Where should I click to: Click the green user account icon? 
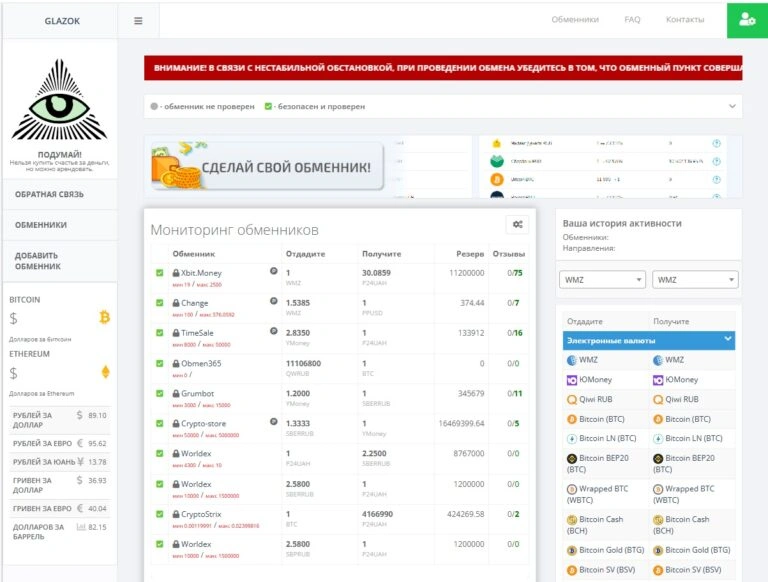747,20
